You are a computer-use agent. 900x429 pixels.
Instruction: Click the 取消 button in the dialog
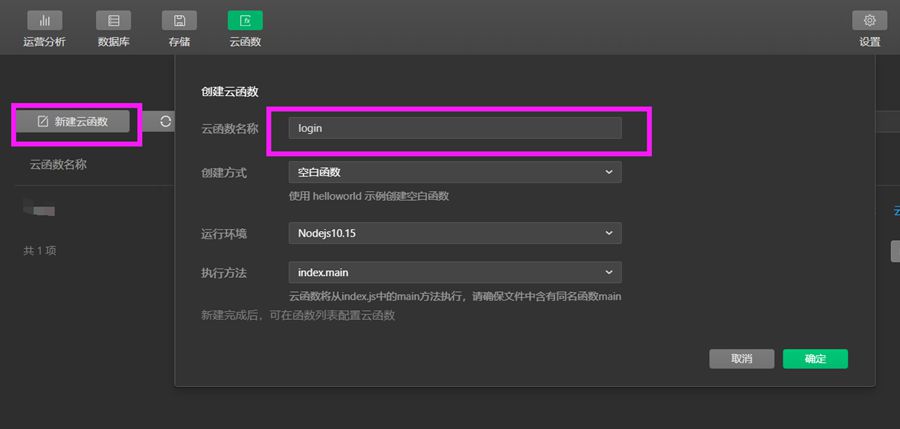point(741,359)
